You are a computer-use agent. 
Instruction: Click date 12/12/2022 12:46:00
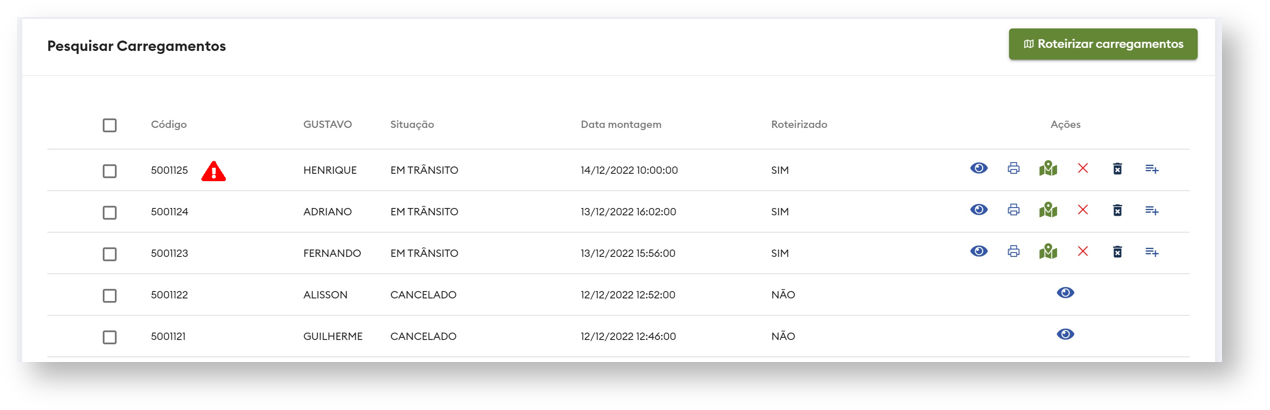click(x=628, y=337)
